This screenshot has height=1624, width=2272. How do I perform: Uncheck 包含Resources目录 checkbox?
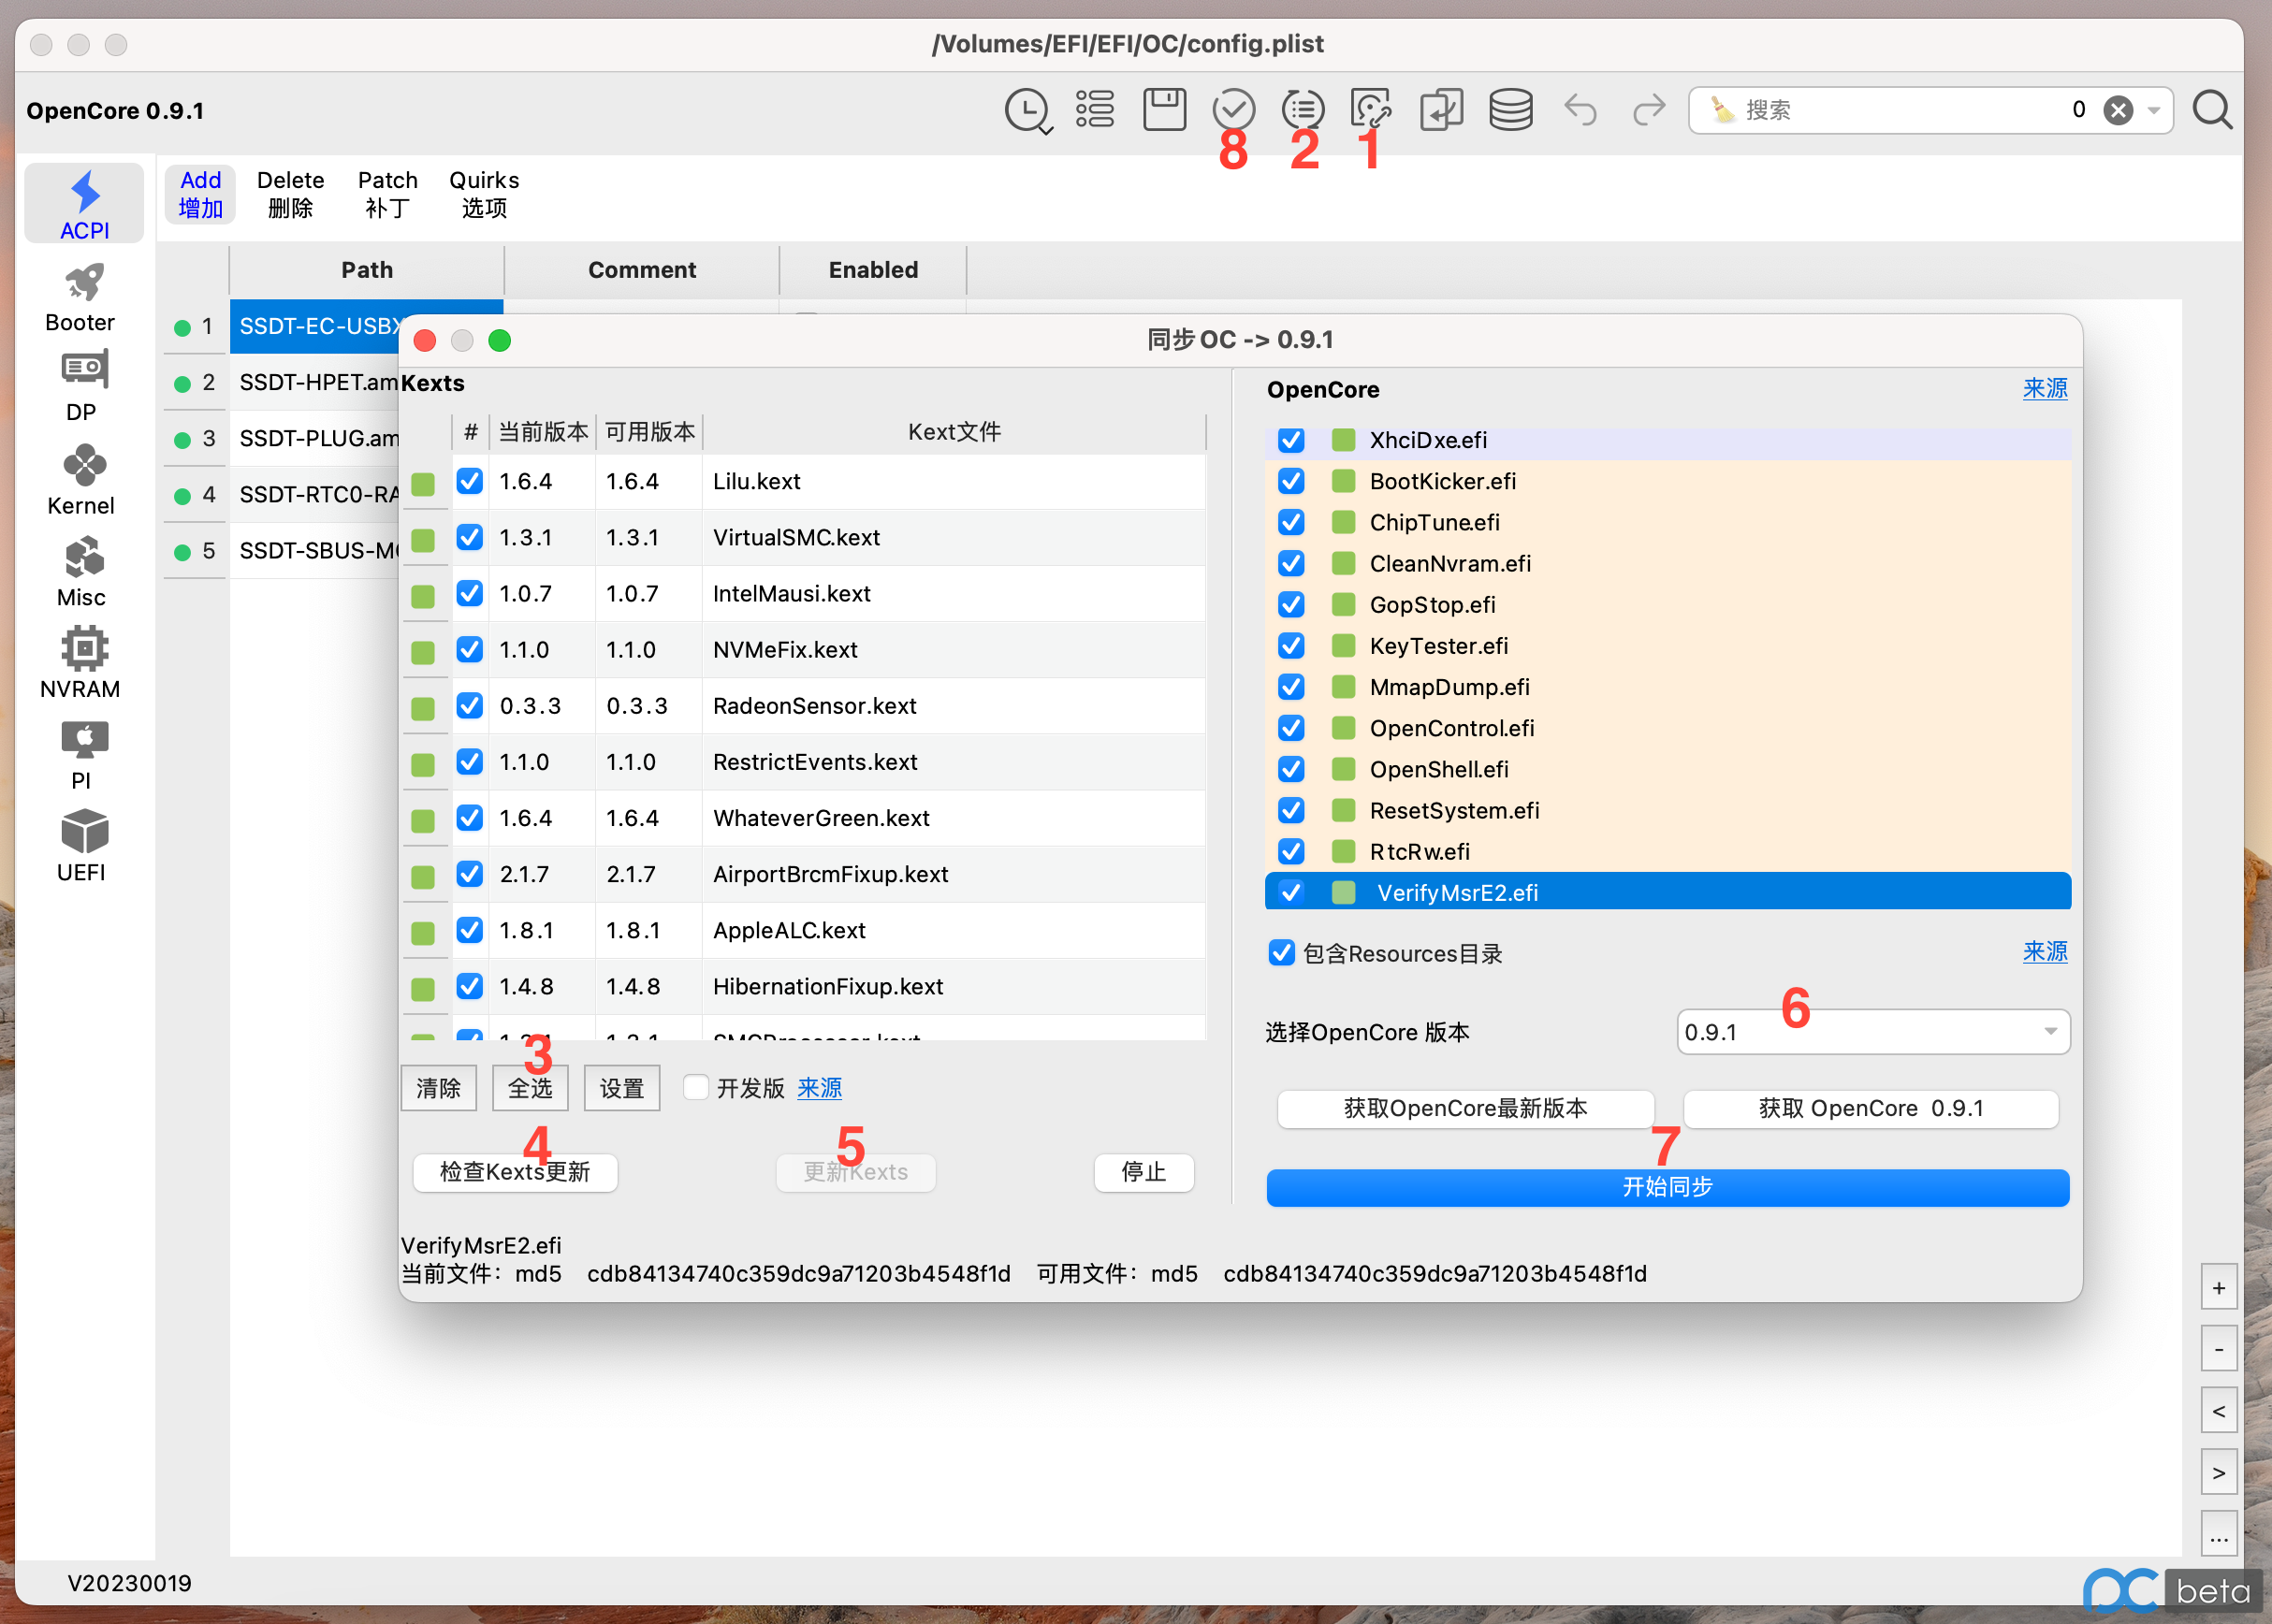tap(1281, 952)
